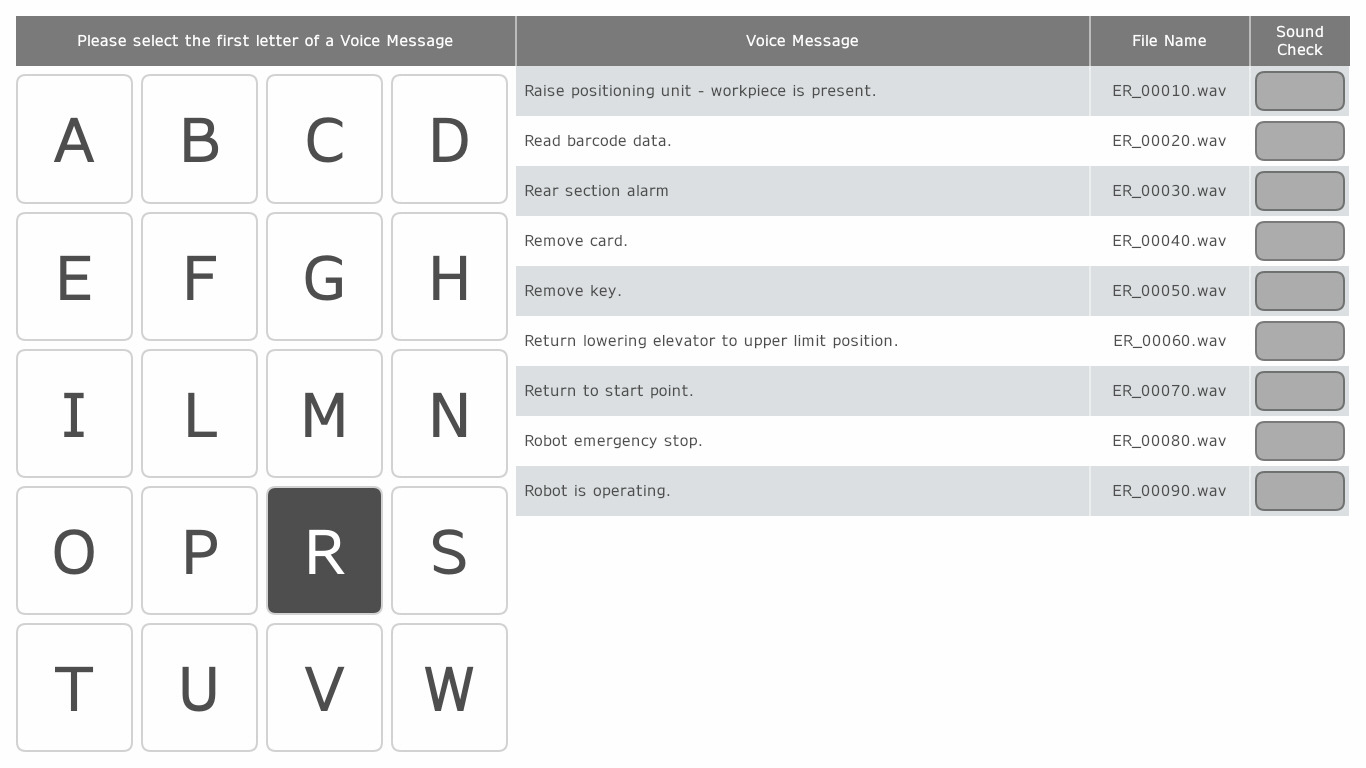
Task: Sound check the ER_00060.wav file
Action: point(1299,341)
